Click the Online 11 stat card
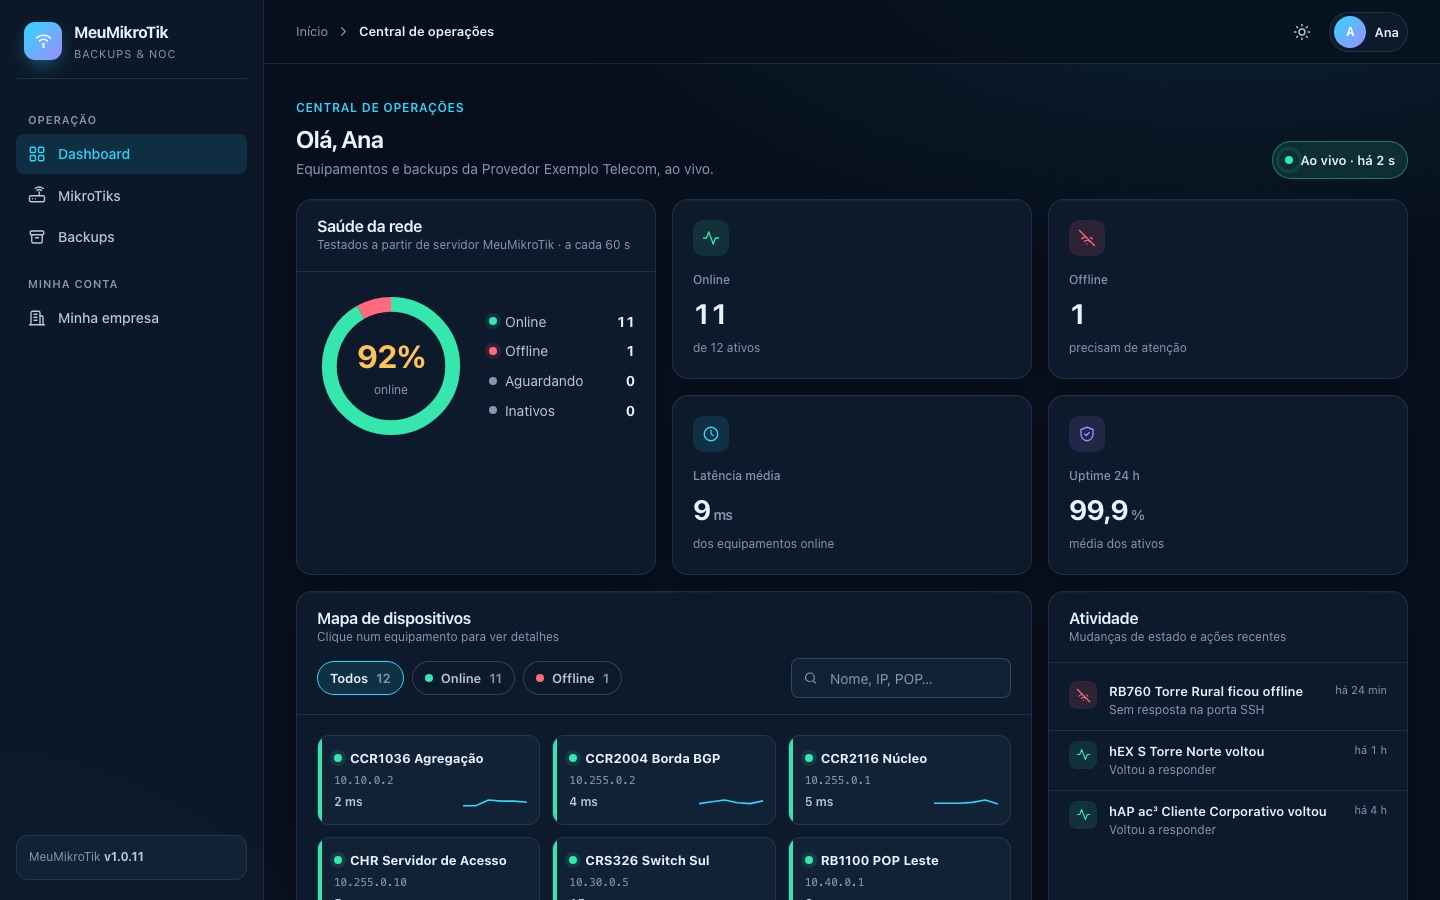The width and height of the screenshot is (1440, 900). tap(852, 289)
